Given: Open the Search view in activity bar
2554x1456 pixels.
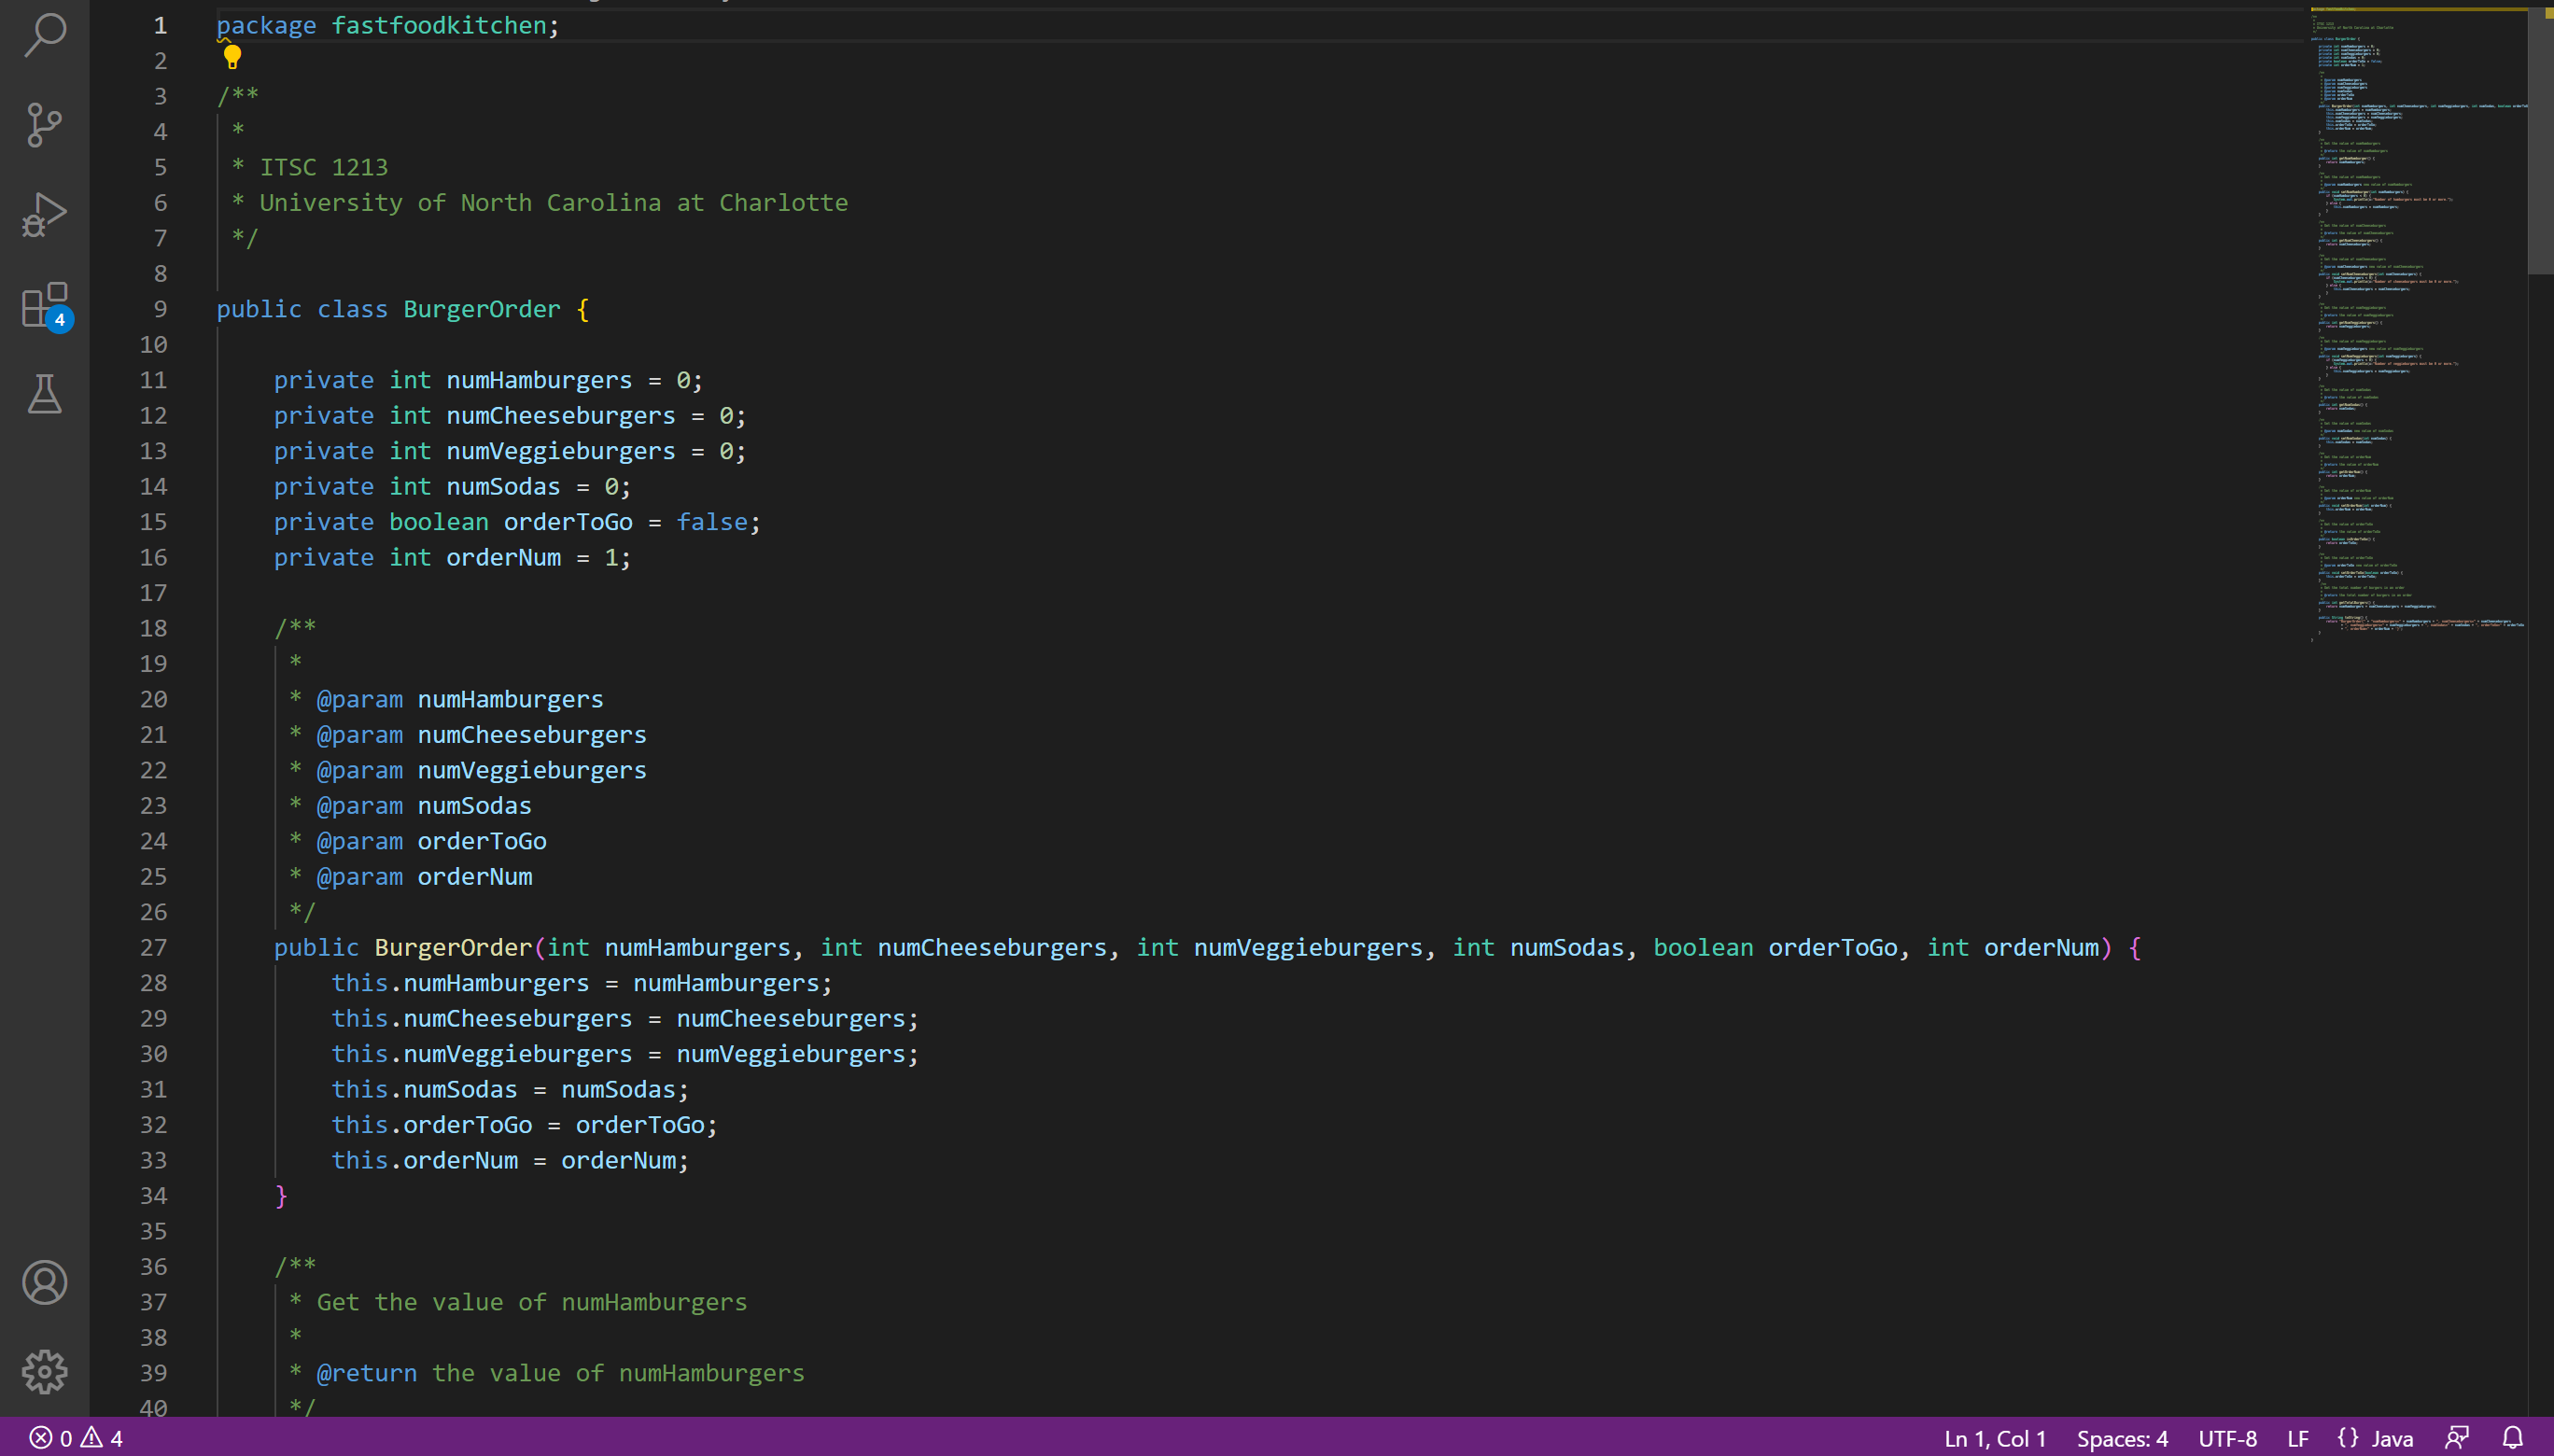Looking at the screenshot, I should 44,35.
